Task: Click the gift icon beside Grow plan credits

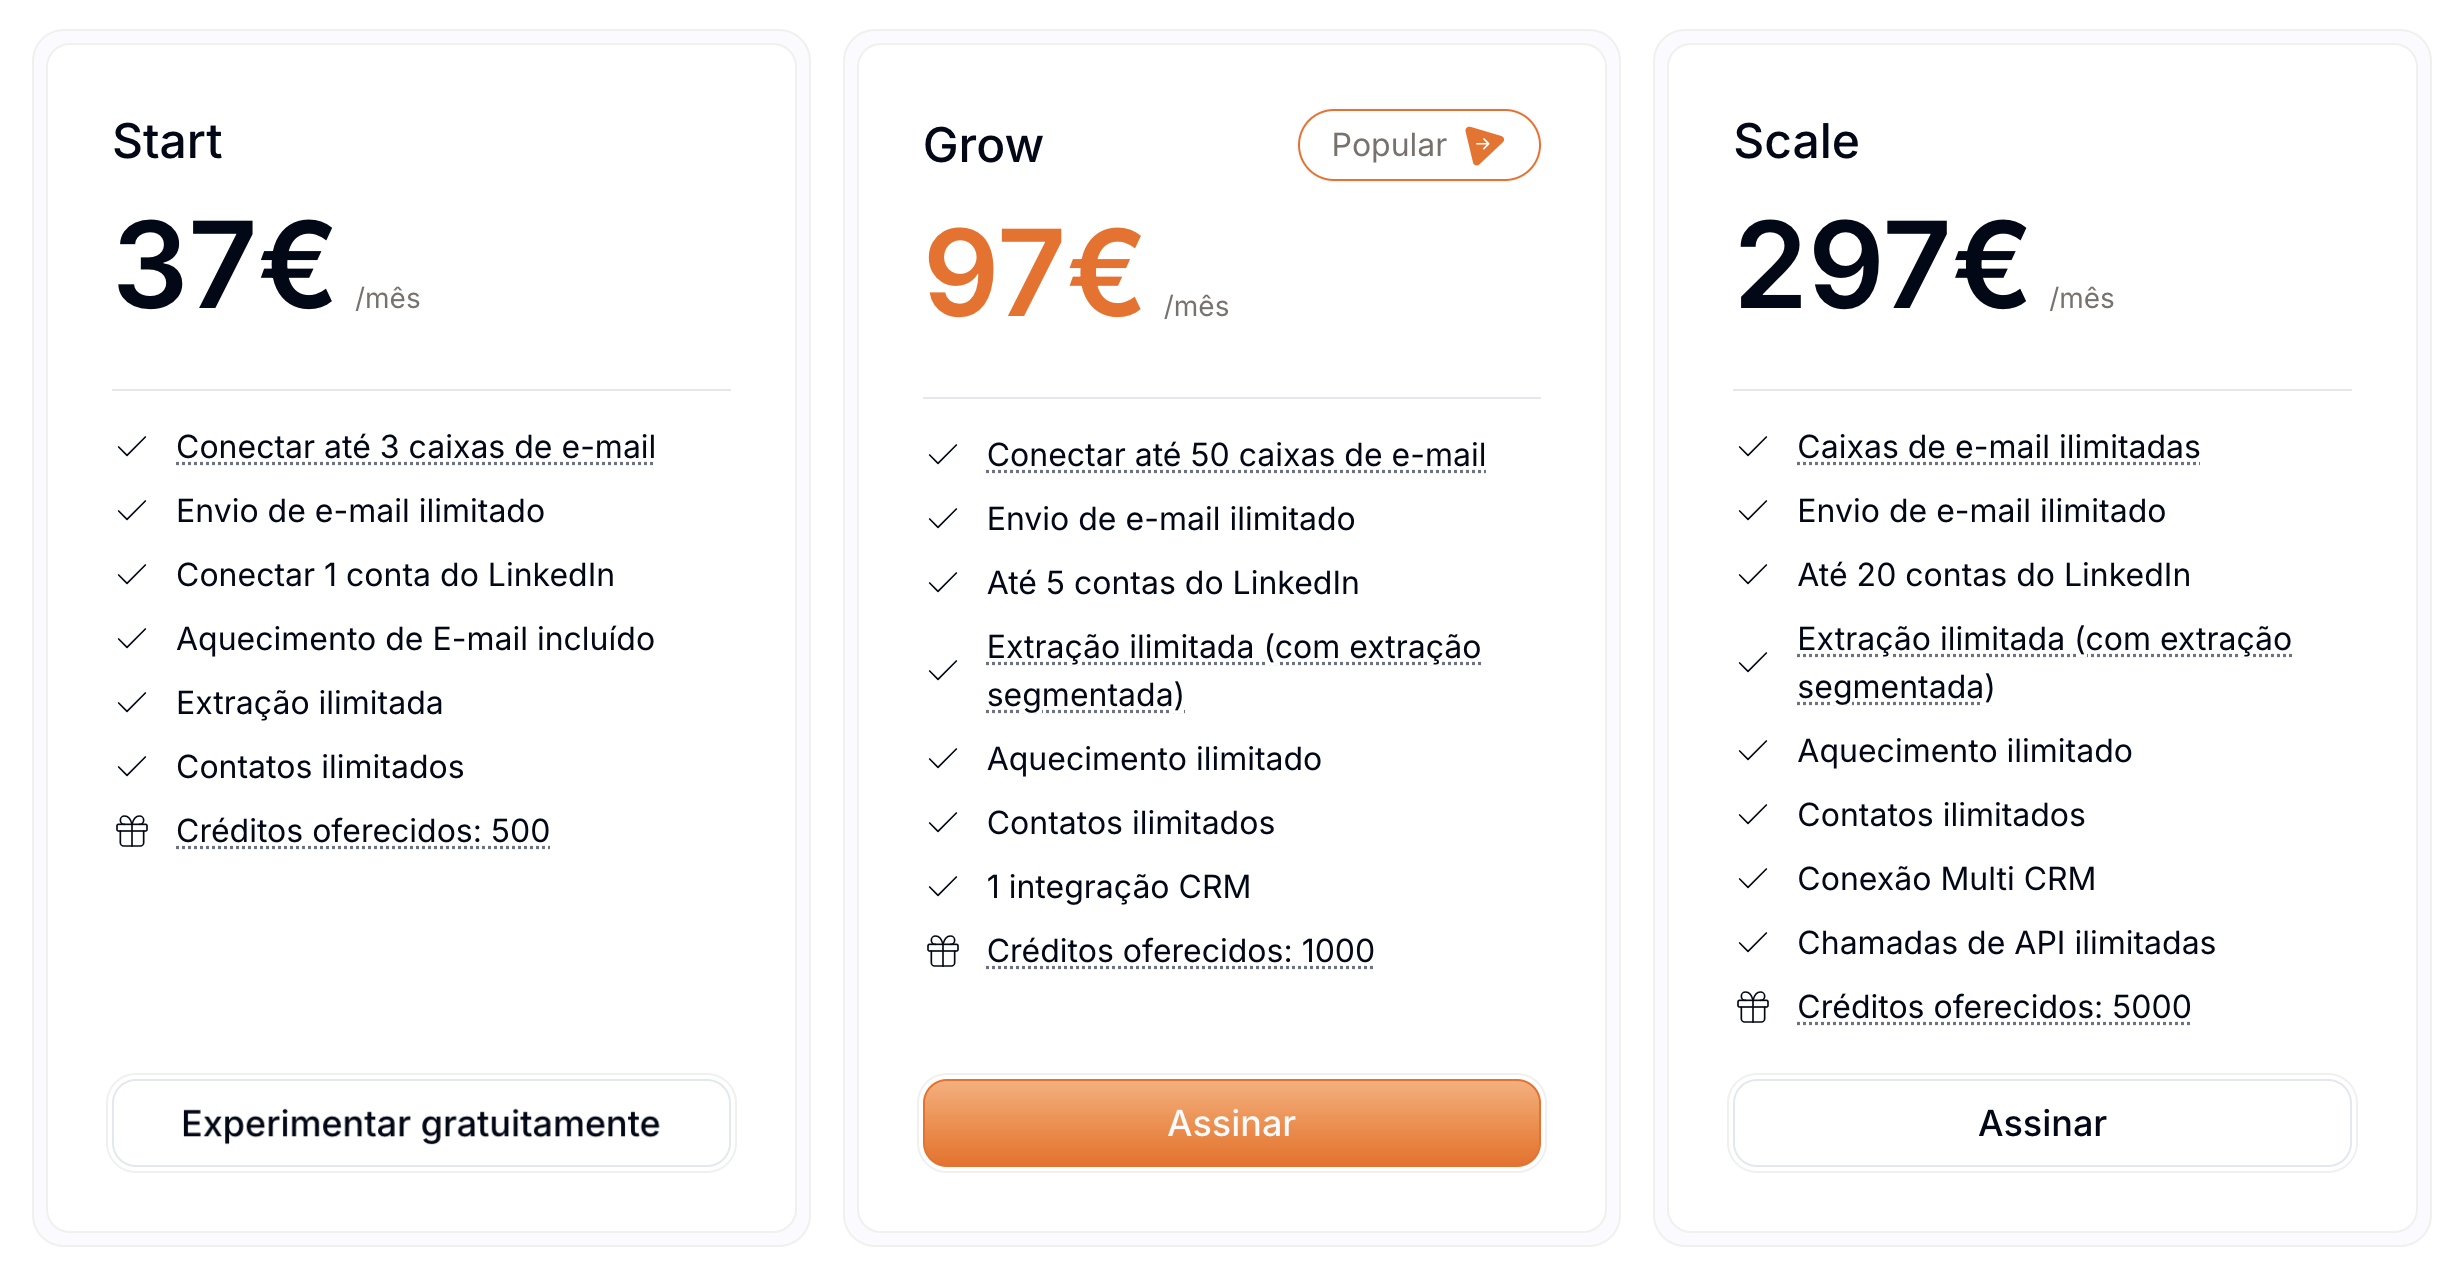Action: pyautogui.click(x=942, y=951)
